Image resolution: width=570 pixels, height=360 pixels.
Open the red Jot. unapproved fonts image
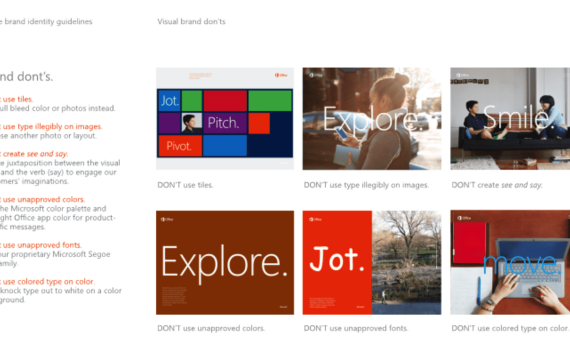(x=372, y=263)
